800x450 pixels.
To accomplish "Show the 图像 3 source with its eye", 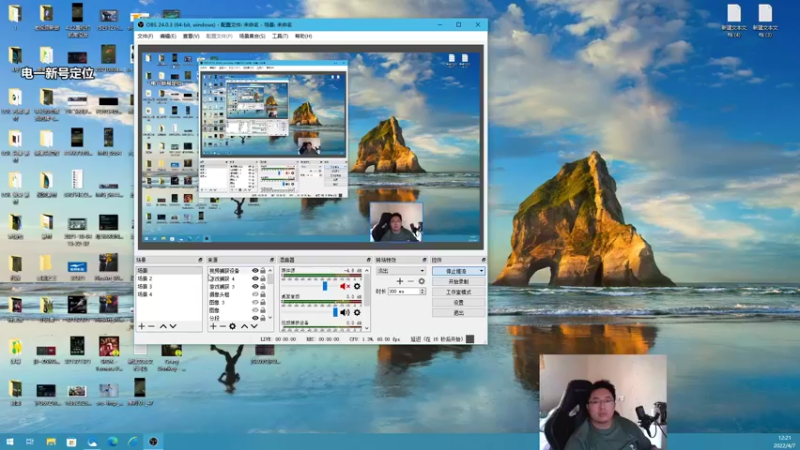I will click(x=255, y=303).
